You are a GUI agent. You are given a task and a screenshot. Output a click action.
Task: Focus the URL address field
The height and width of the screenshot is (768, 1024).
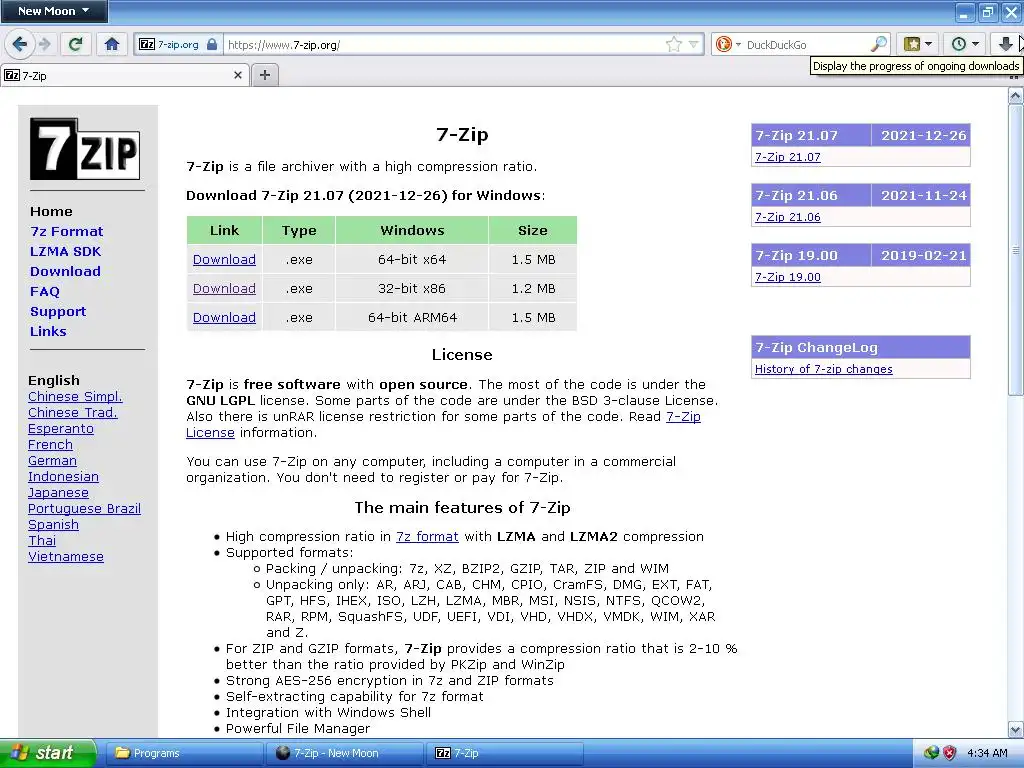pos(444,44)
